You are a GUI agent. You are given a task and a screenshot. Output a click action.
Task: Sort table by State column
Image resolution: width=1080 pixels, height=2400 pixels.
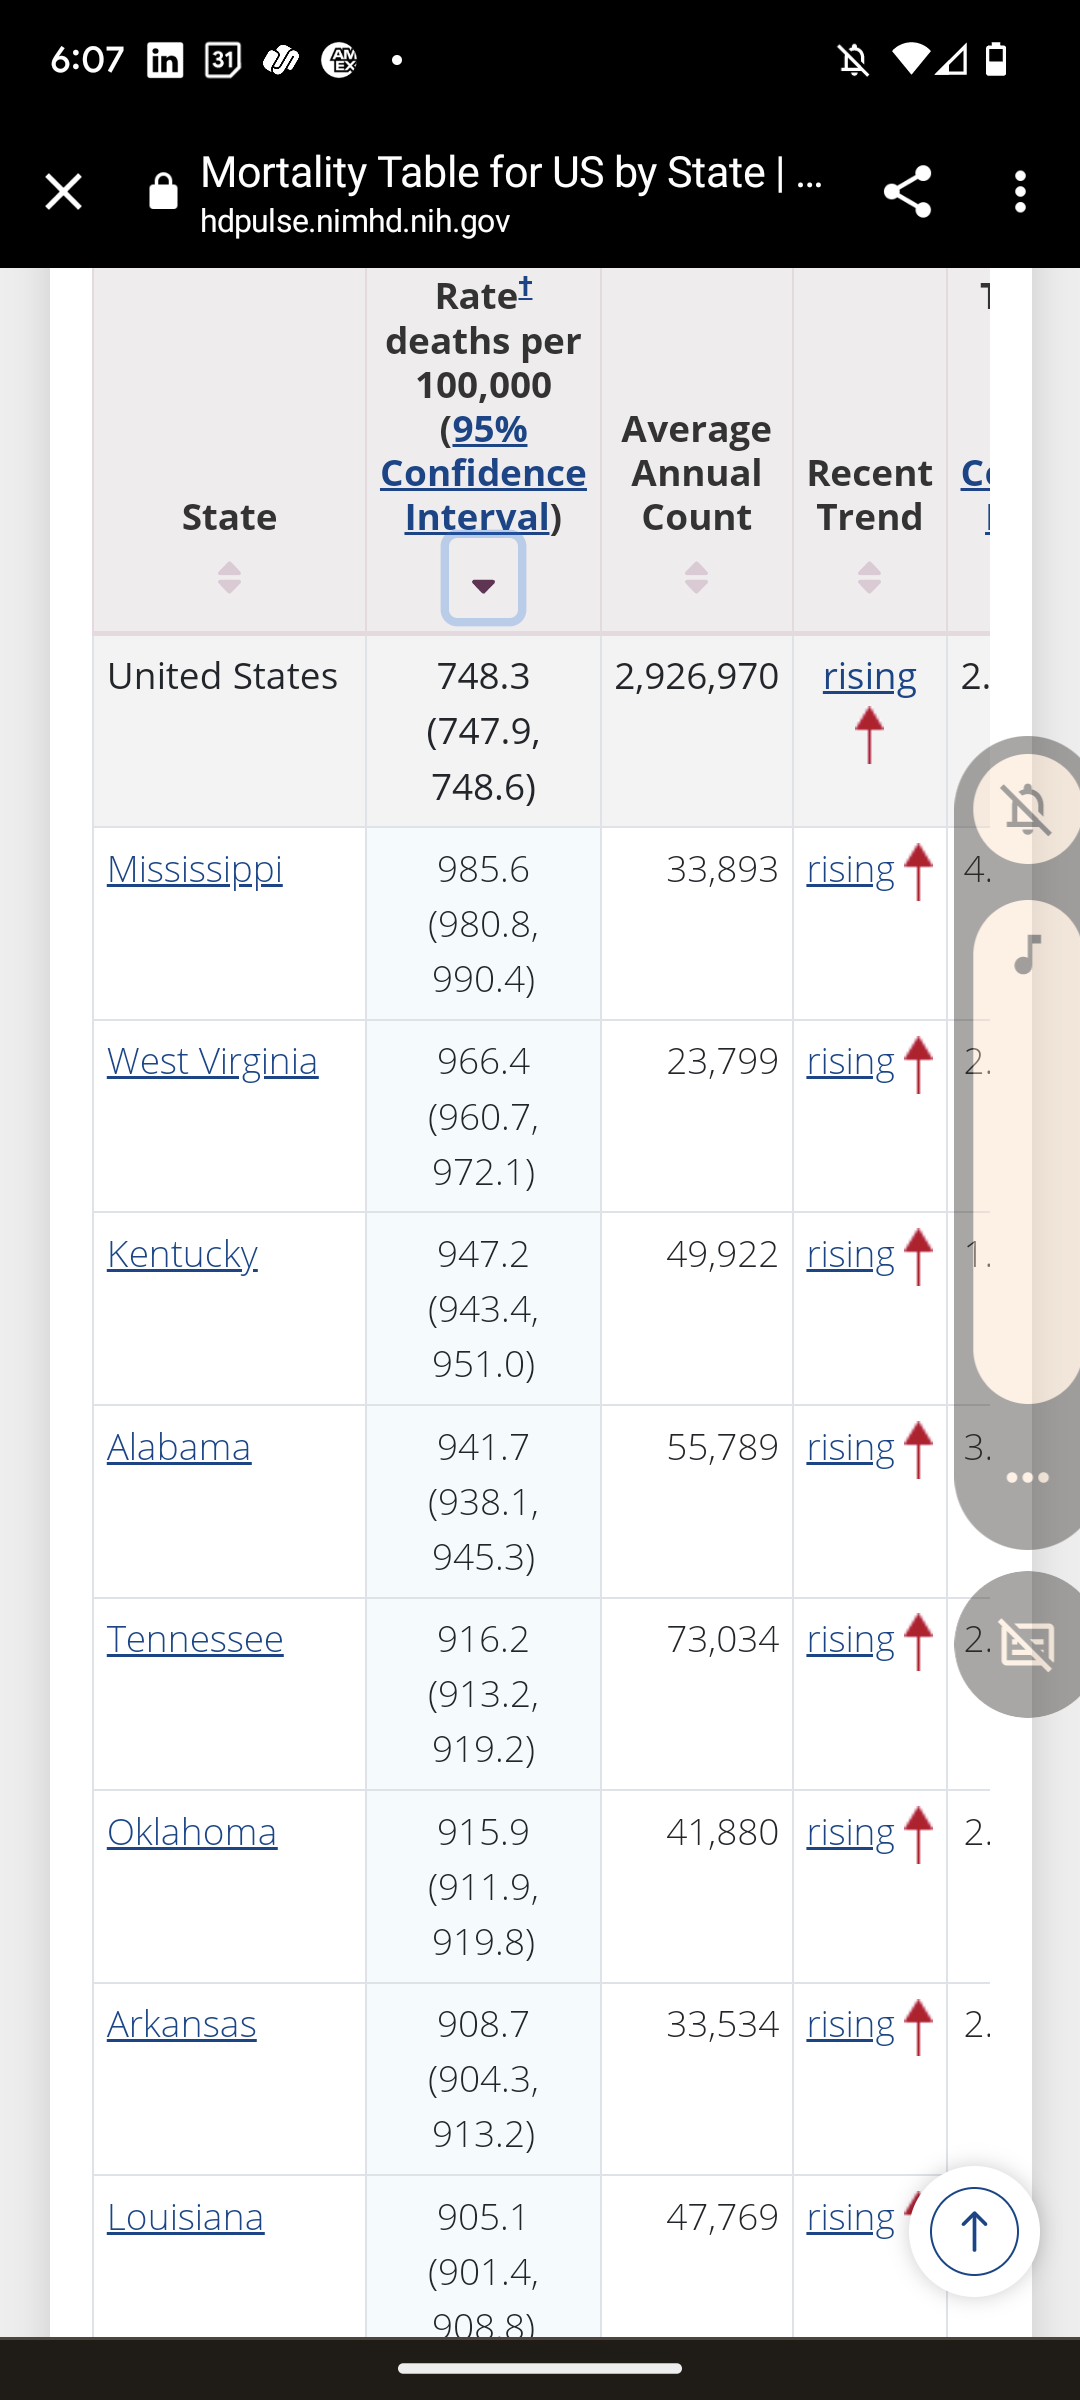[229, 578]
